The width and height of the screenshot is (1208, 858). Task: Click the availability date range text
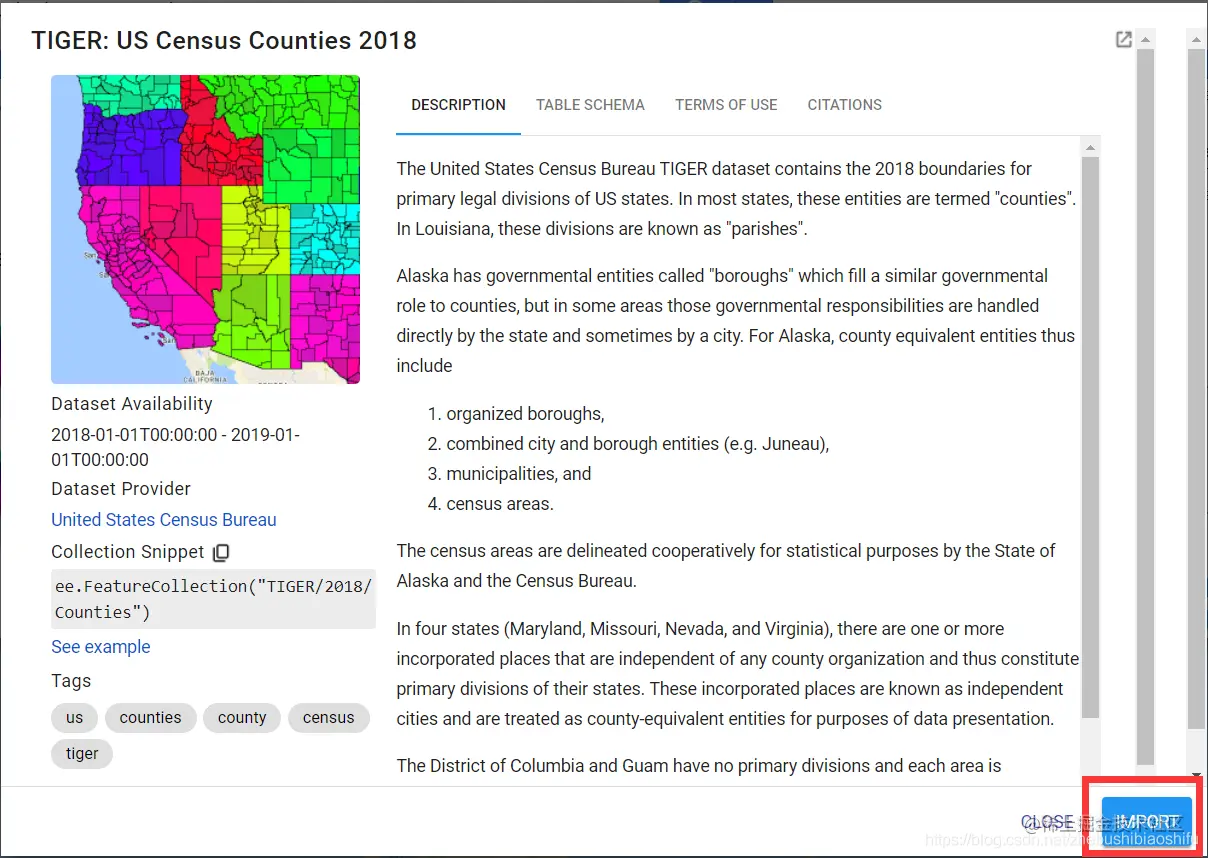click(175, 447)
